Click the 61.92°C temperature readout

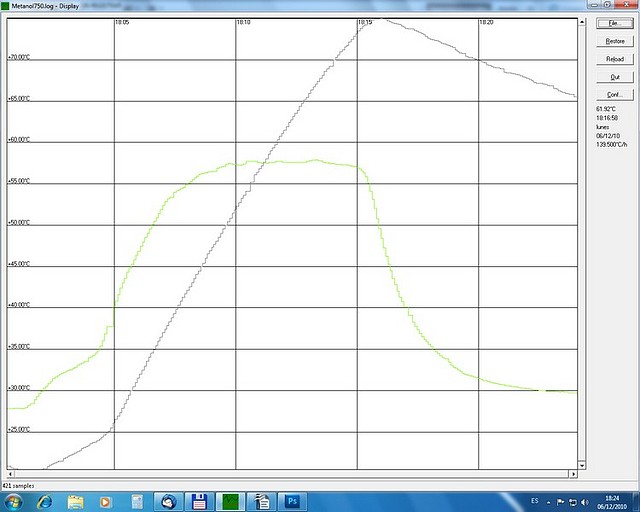[x=606, y=109]
